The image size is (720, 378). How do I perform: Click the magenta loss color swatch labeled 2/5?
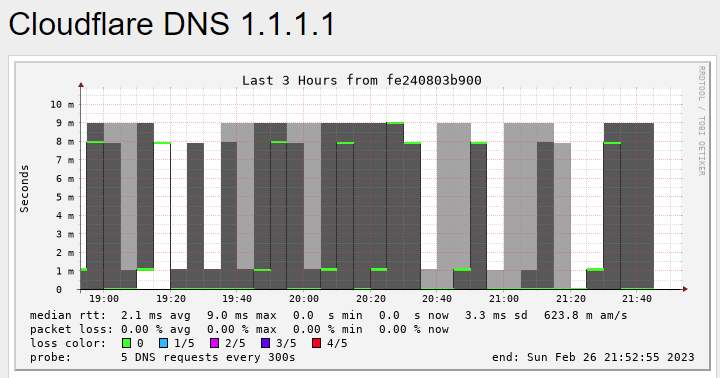click(x=214, y=343)
